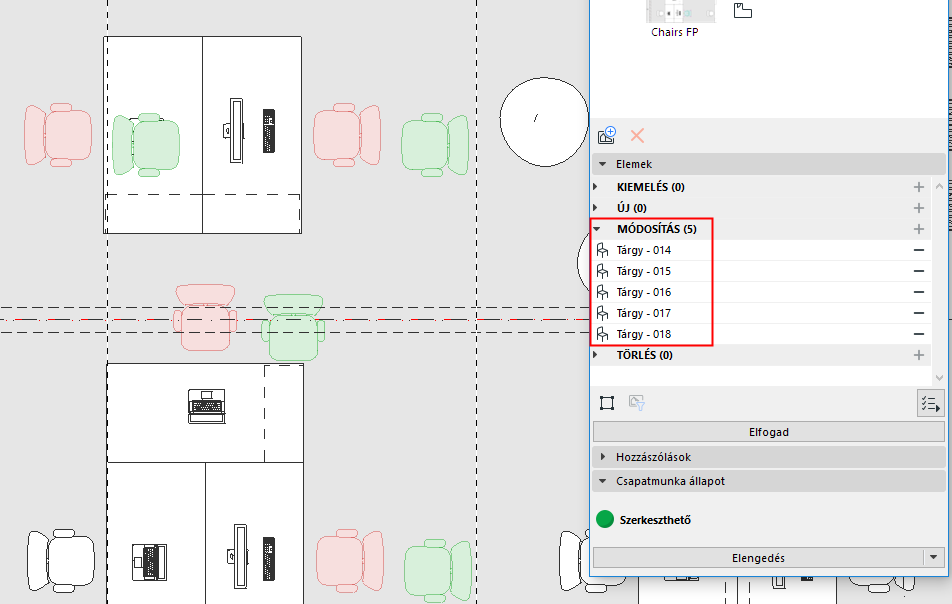
Task: Click chair icon beside Tárgy - 014
Action: click(602, 250)
